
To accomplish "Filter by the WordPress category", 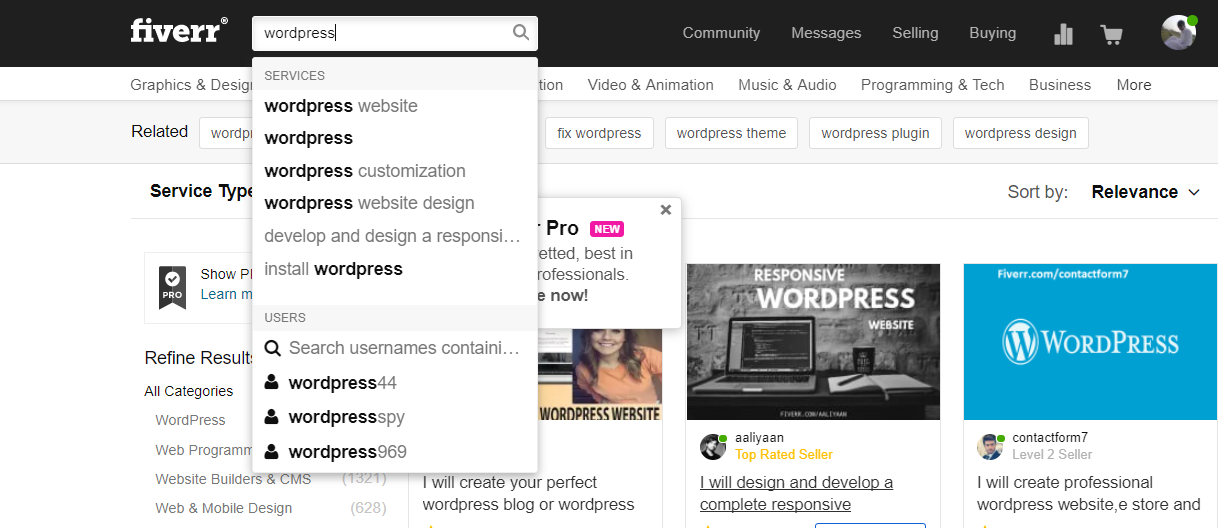I will click(190, 420).
